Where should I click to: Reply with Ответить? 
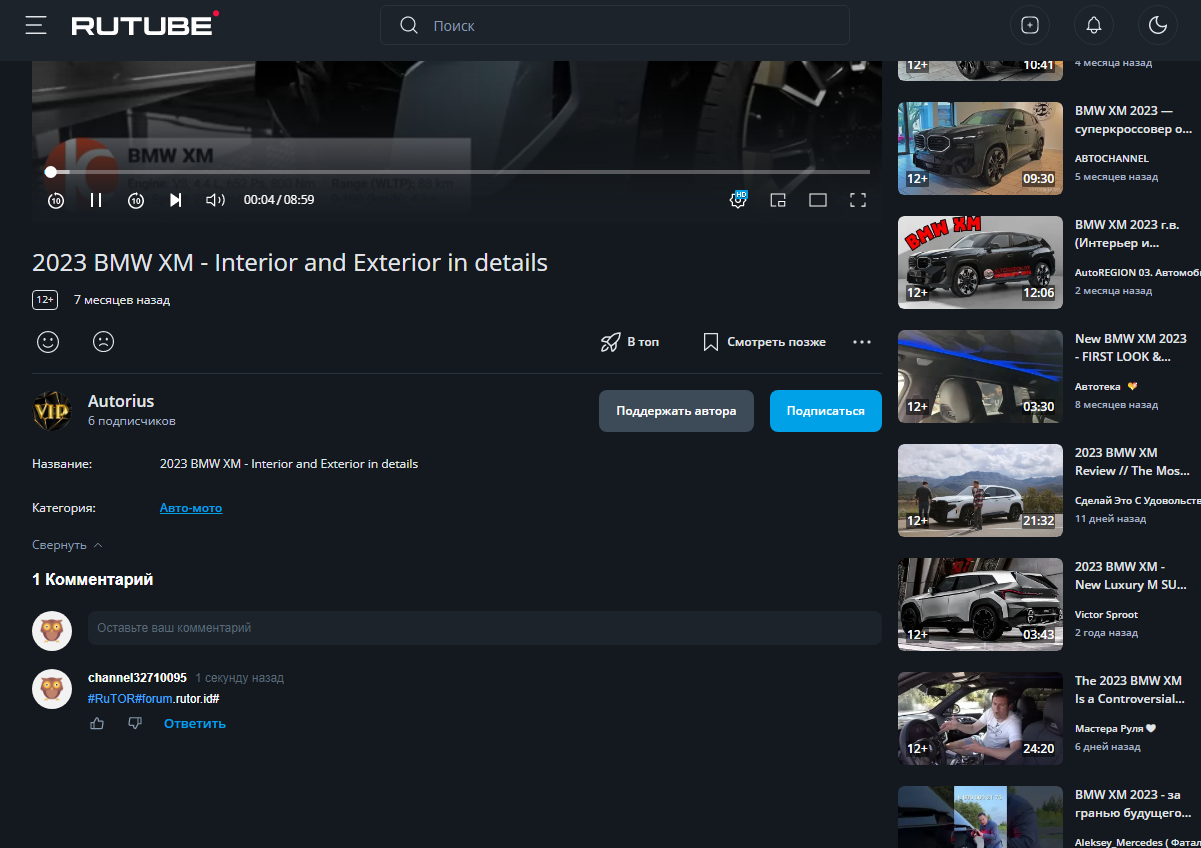(195, 723)
